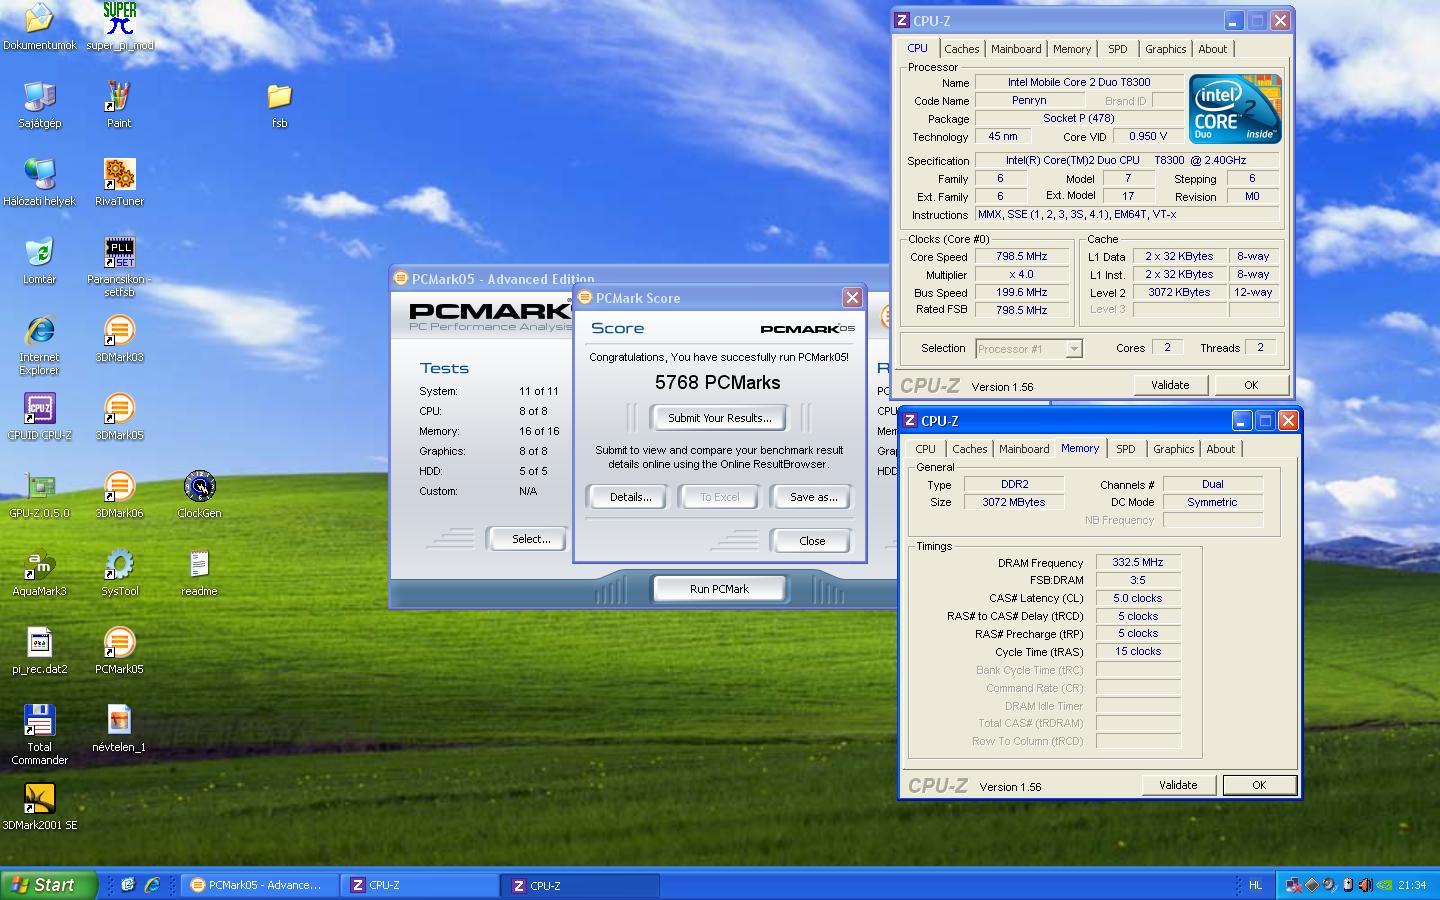Open CPUID CPU-Z desktop icon
Image resolution: width=1440 pixels, height=900 pixels.
(x=39, y=416)
